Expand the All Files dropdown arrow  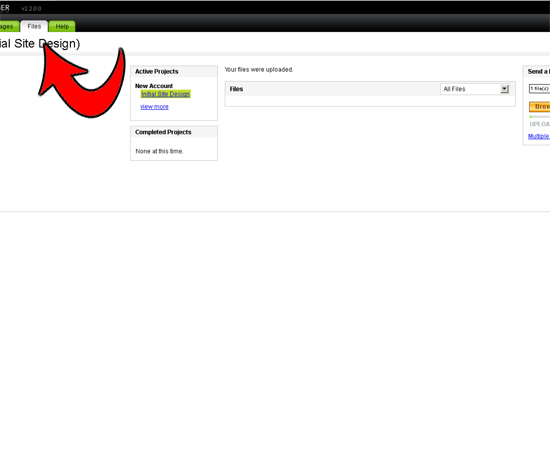tap(505, 89)
